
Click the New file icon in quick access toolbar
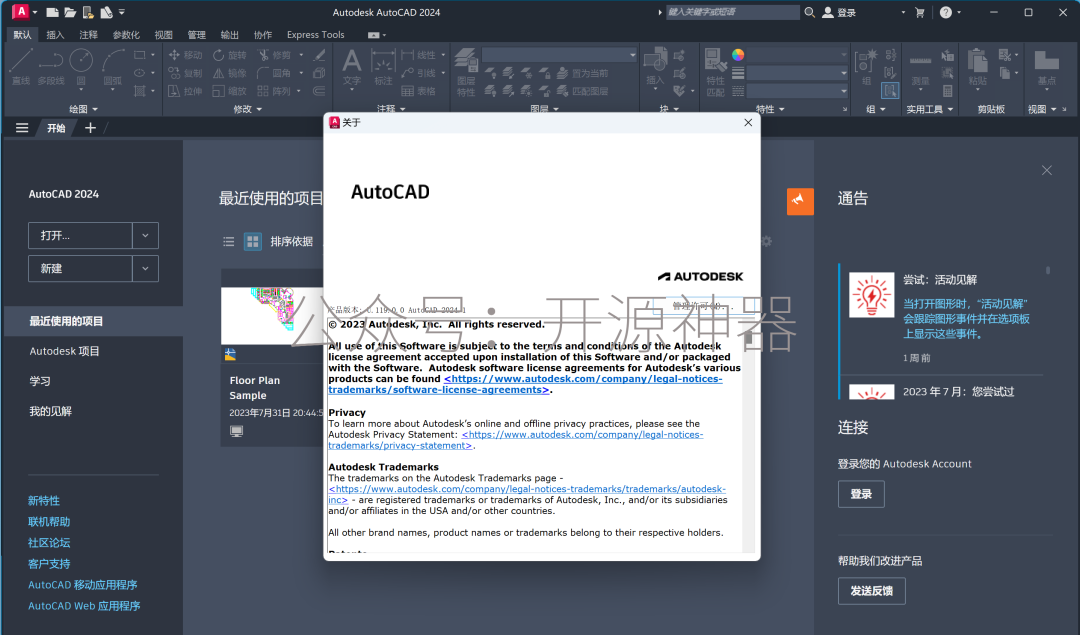point(52,12)
